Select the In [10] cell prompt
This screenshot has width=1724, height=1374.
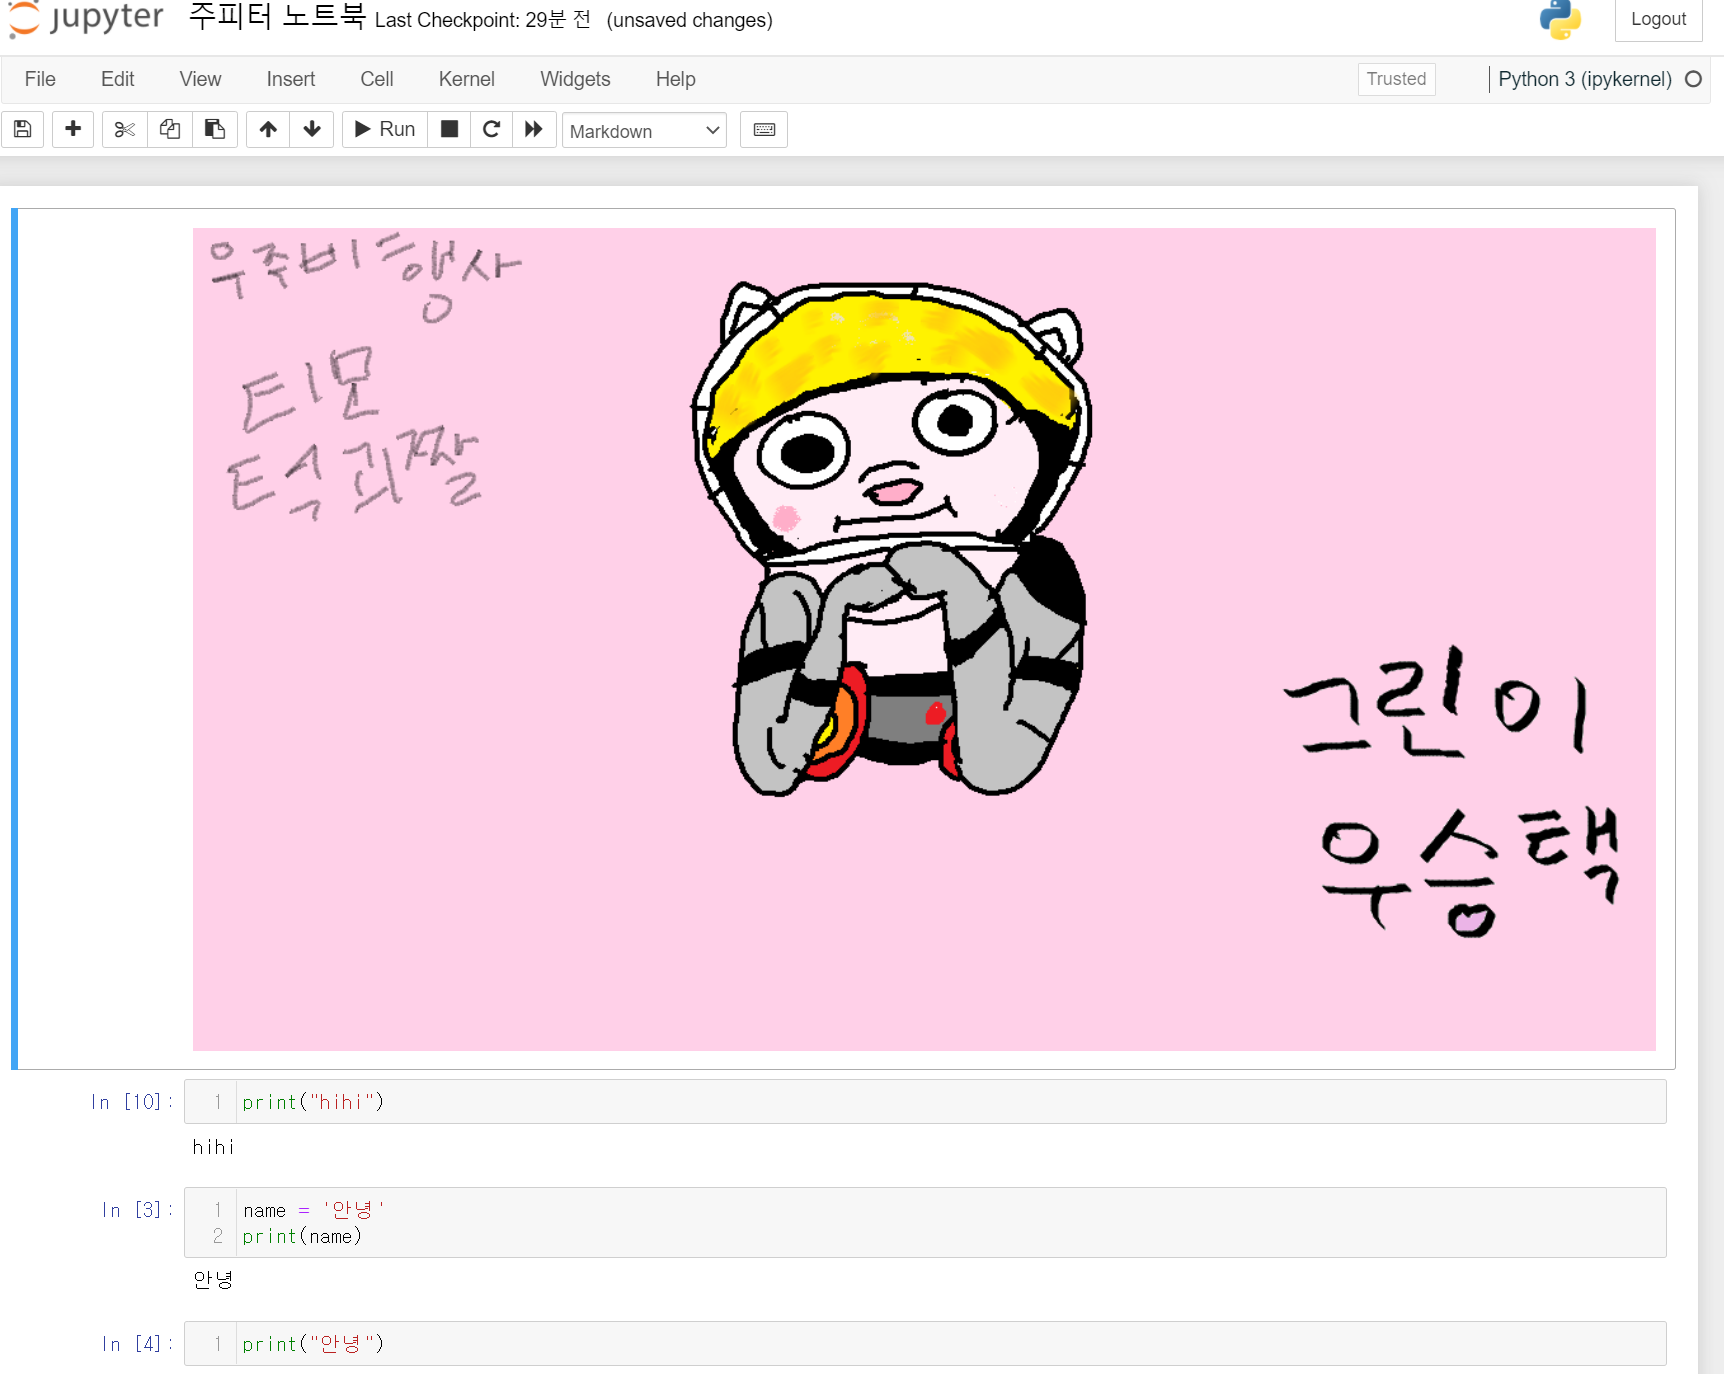pyautogui.click(x=132, y=1102)
